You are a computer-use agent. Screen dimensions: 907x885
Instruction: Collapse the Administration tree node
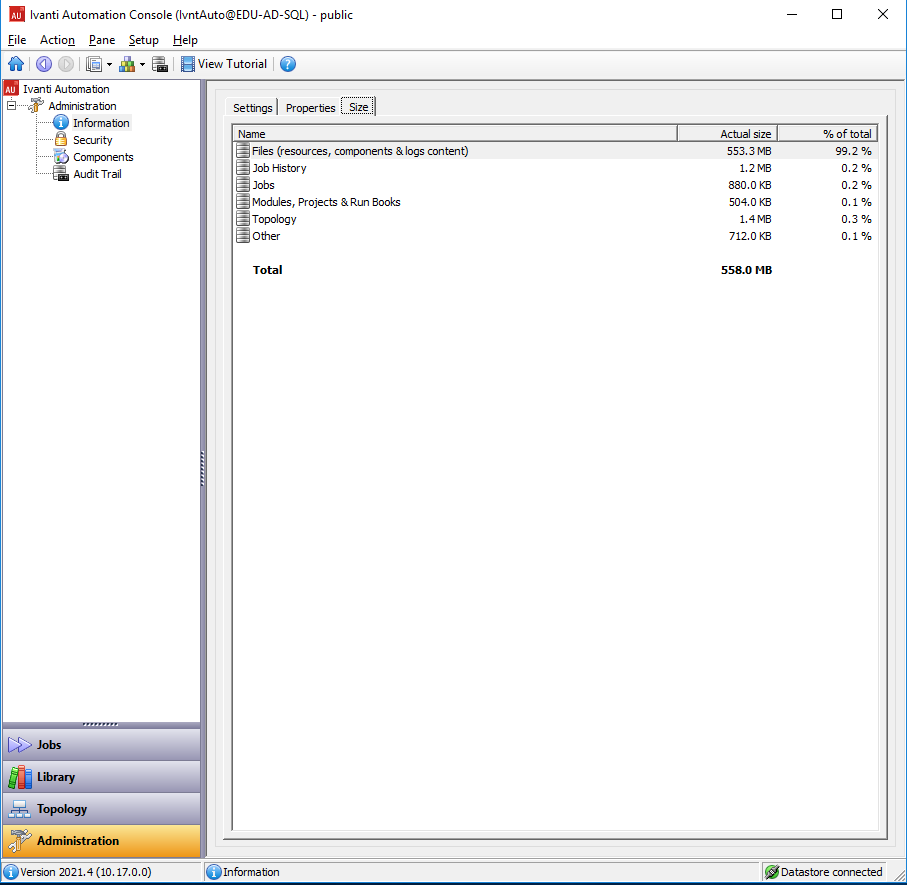(x=11, y=106)
